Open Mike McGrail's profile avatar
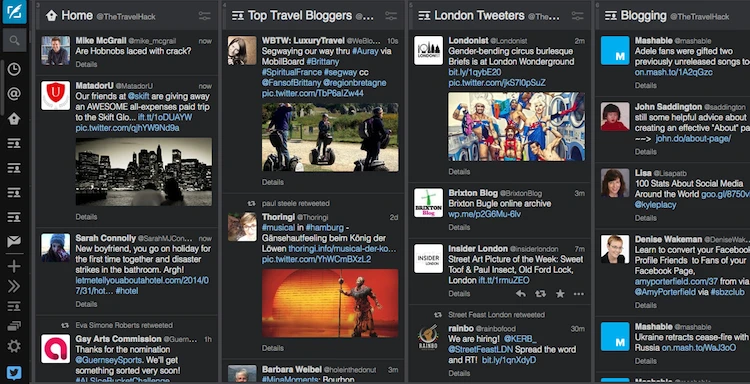750x384 pixels. pyautogui.click(x=55, y=51)
